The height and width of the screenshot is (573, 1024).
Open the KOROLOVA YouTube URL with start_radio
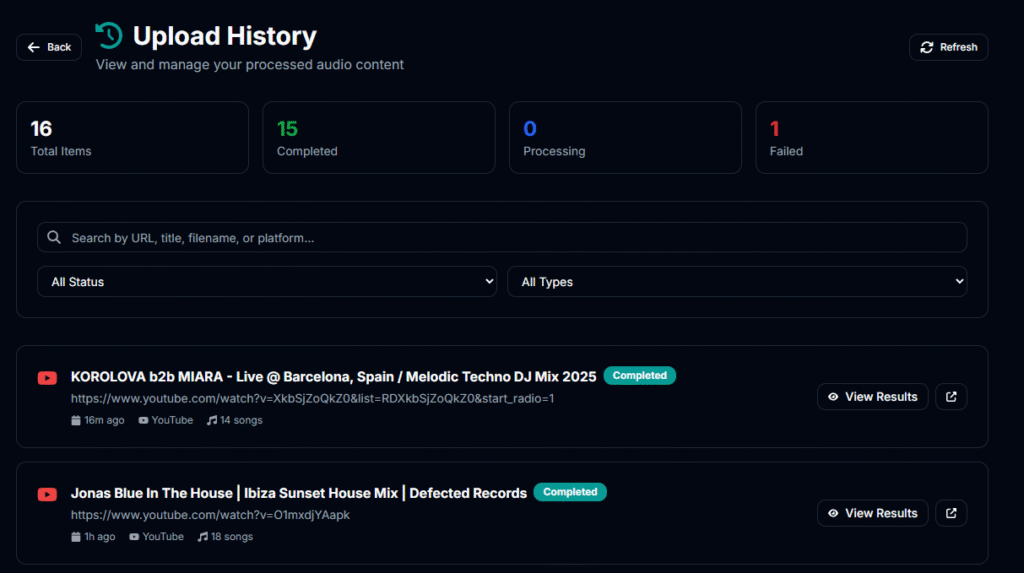click(312, 399)
